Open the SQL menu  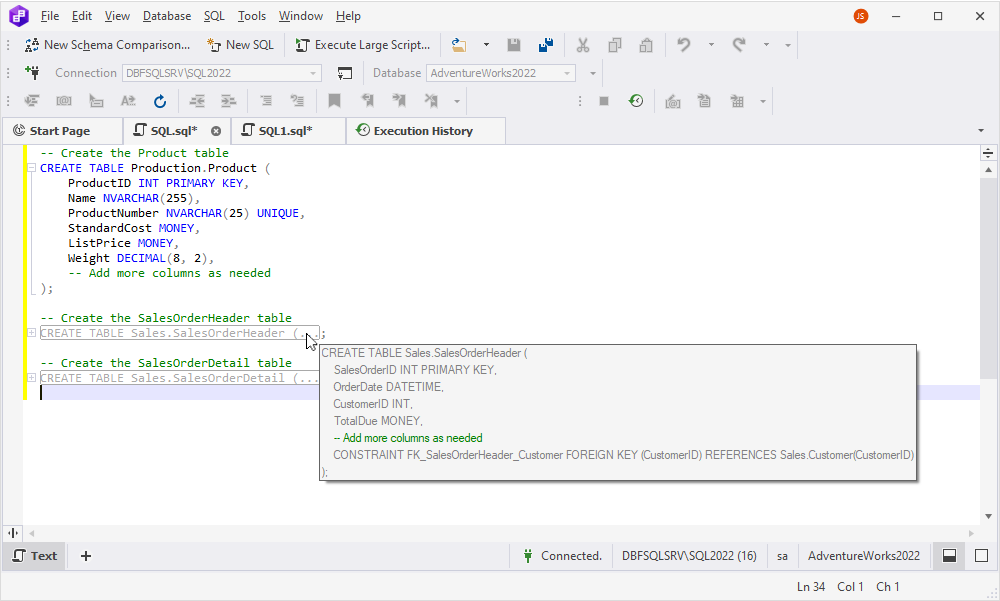click(214, 16)
